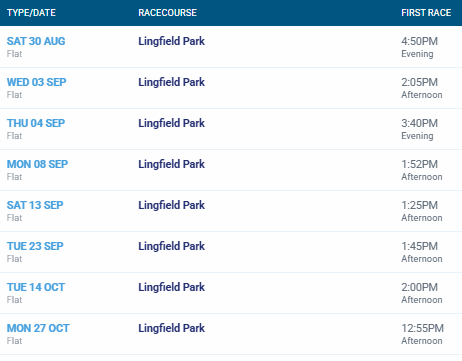The height and width of the screenshot is (361, 462).
Task: Click Lingfield Park in the 04 SEP row
Action: 171,123
